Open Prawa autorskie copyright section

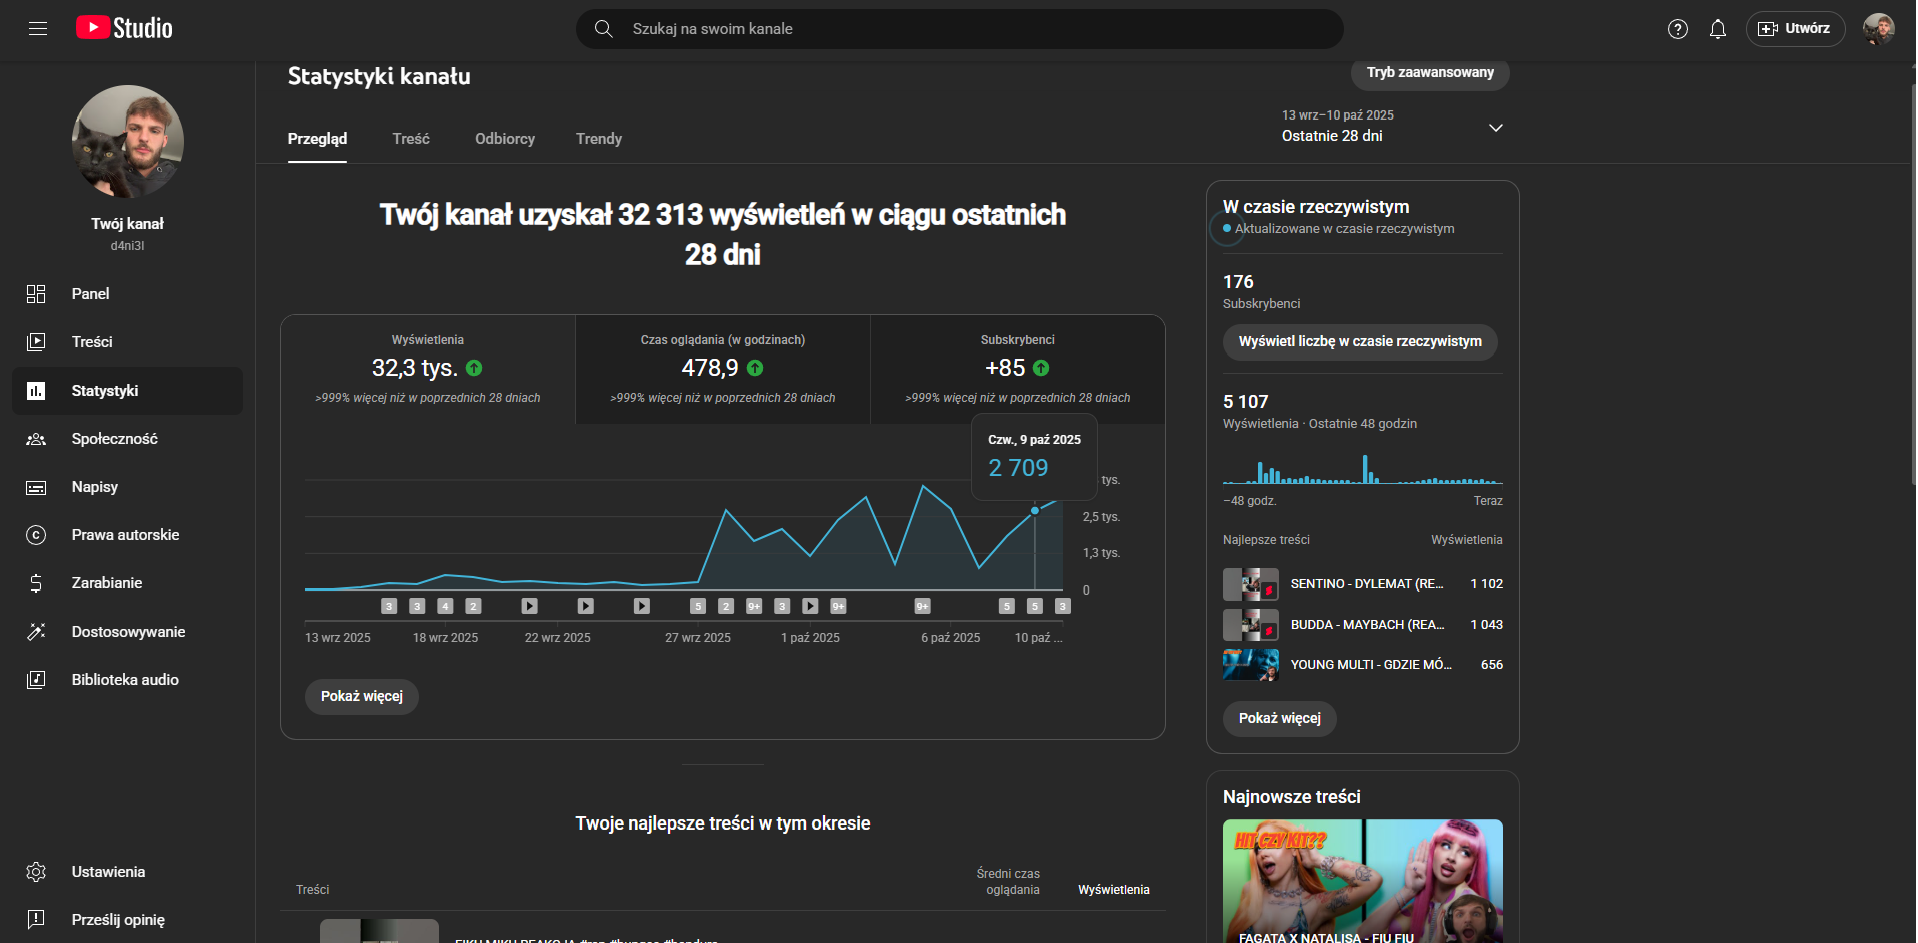click(125, 535)
